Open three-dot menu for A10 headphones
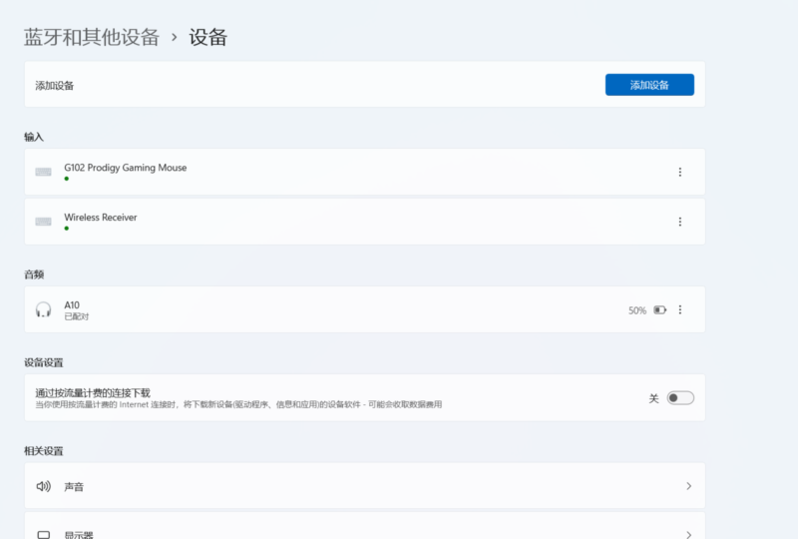 click(x=680, y=310)
